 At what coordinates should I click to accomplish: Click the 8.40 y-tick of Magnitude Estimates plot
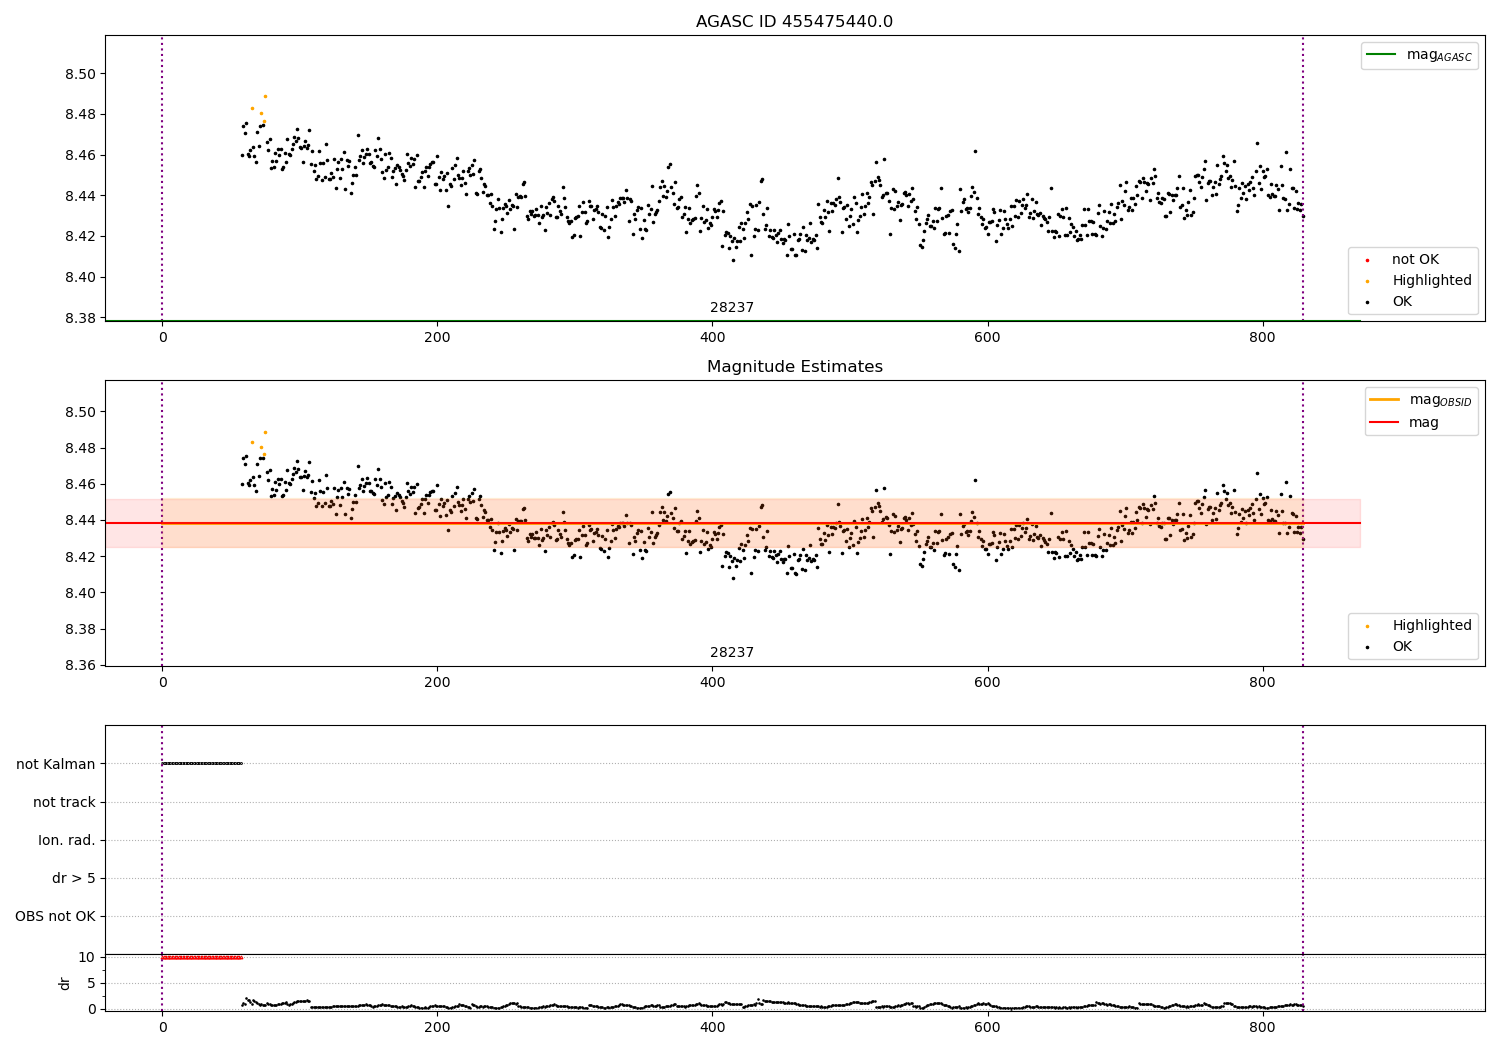82,593
